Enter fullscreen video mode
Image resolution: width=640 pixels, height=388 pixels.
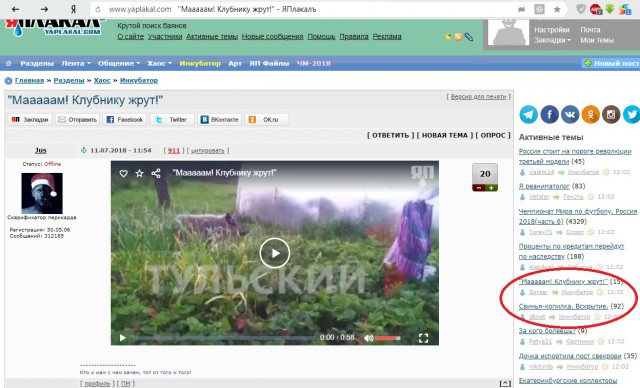coord(423,338)
